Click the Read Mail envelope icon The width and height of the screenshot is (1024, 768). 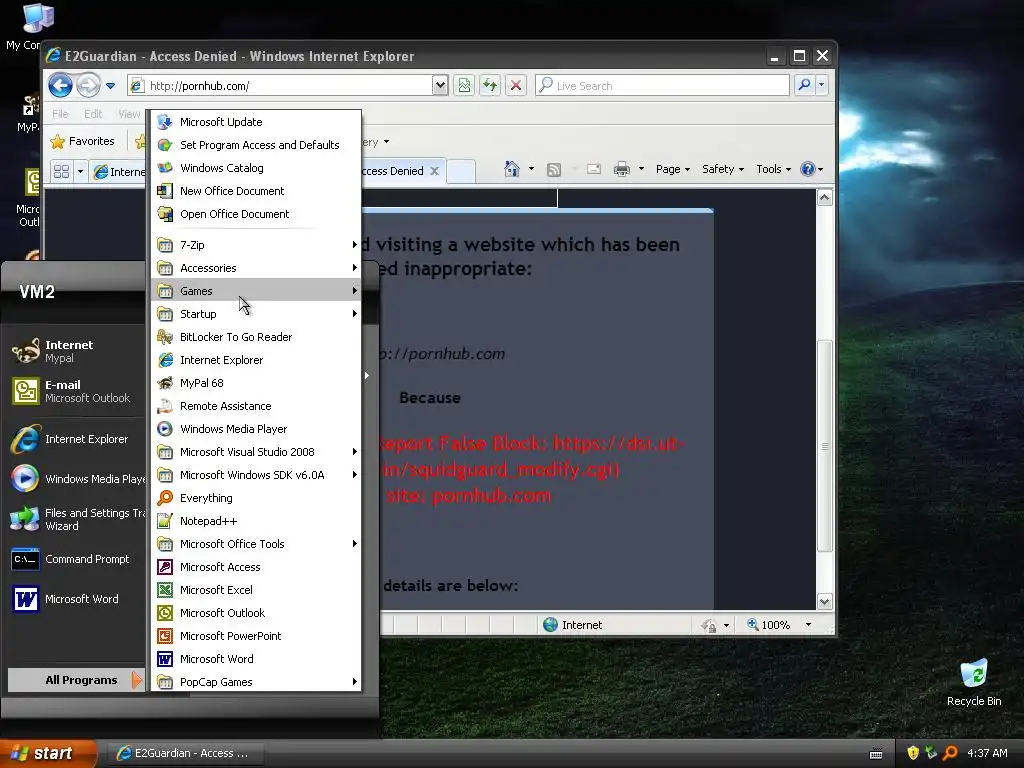[x=594, y=169]
